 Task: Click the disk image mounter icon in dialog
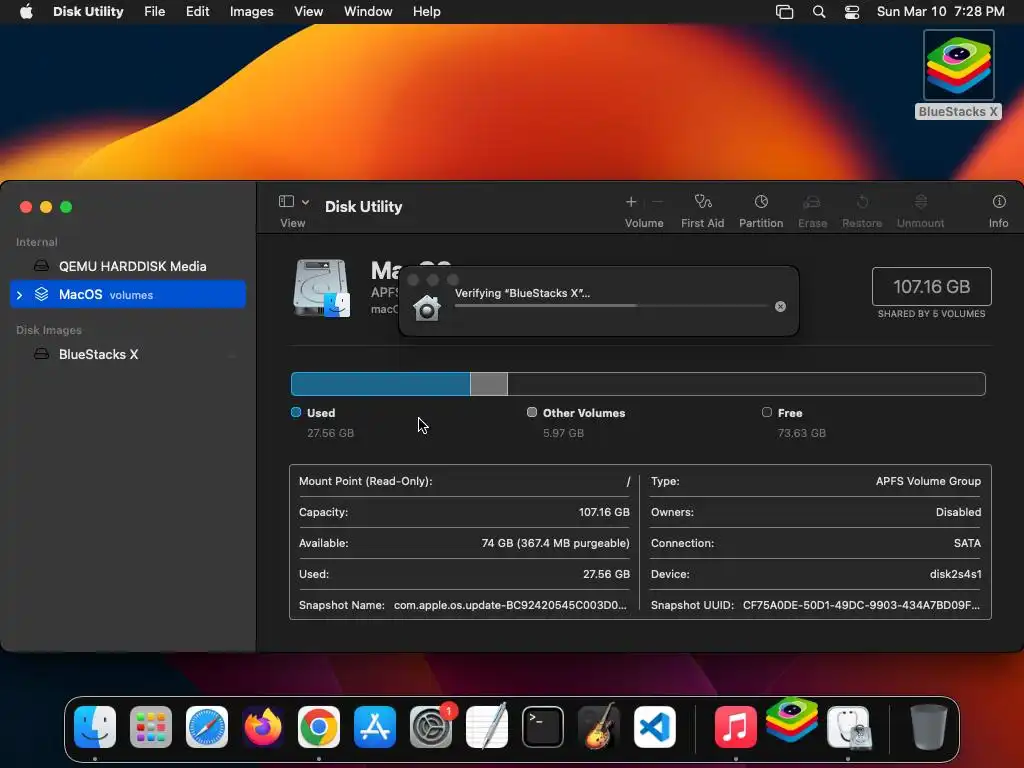coord(427,307)
